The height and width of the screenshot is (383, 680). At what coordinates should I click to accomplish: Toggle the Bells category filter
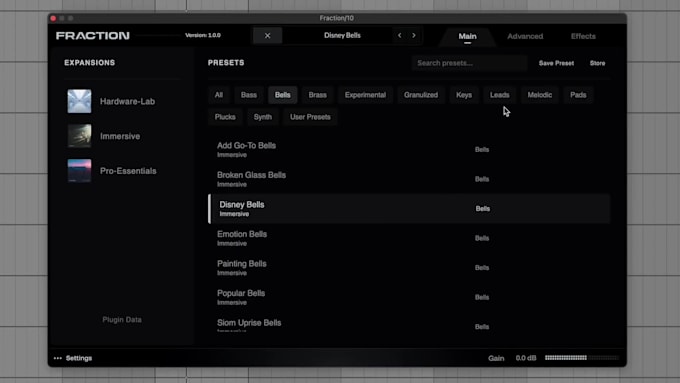pos(283,95)
